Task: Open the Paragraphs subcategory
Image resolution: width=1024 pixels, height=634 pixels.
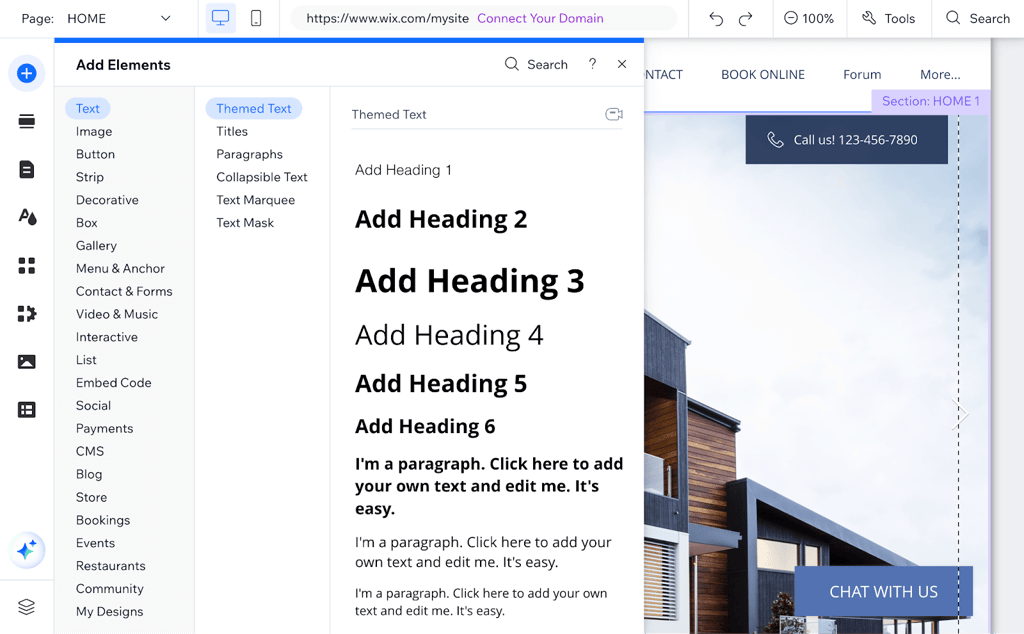Action: [249, 154]
